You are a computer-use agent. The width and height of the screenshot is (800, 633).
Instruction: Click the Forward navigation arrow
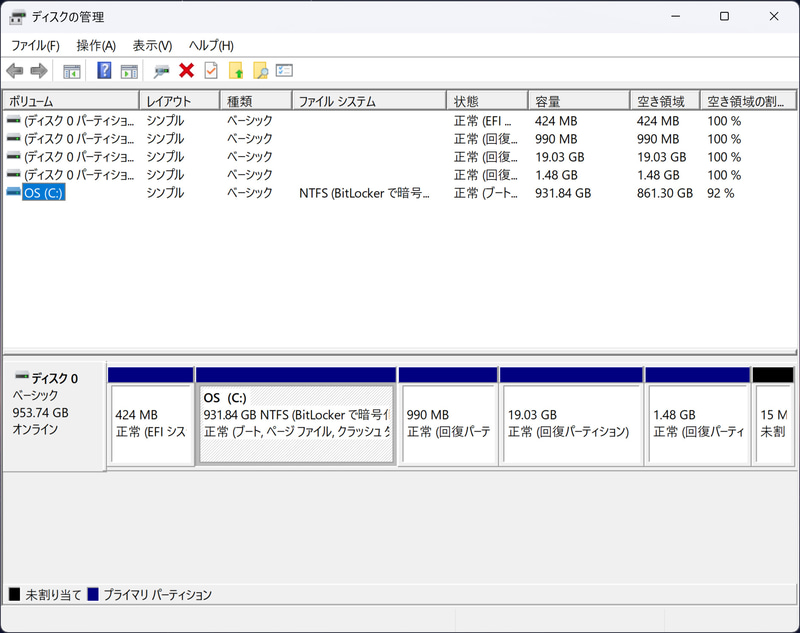tap(38, 70)
